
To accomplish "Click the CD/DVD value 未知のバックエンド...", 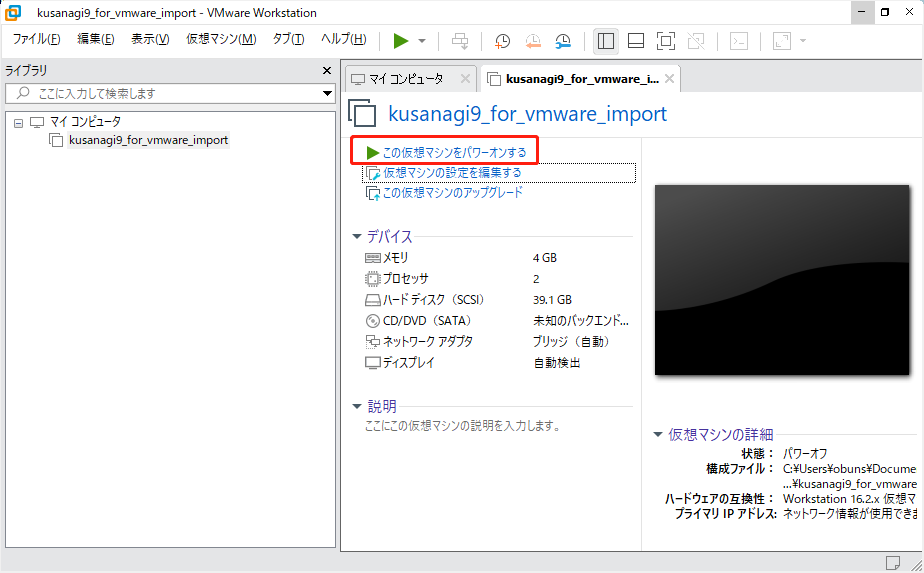I will click(580, 321).
